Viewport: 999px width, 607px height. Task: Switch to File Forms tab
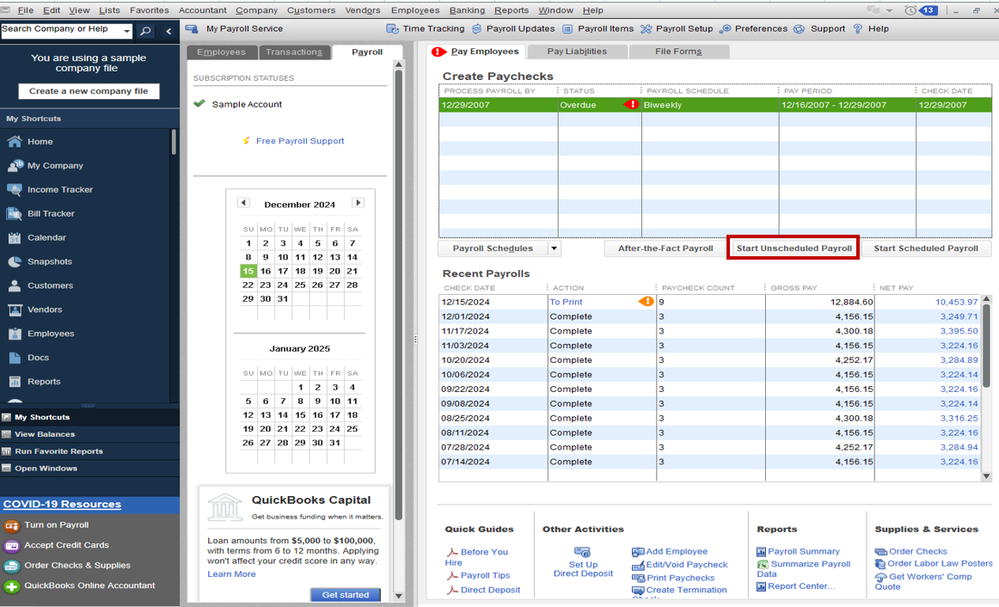678,52
